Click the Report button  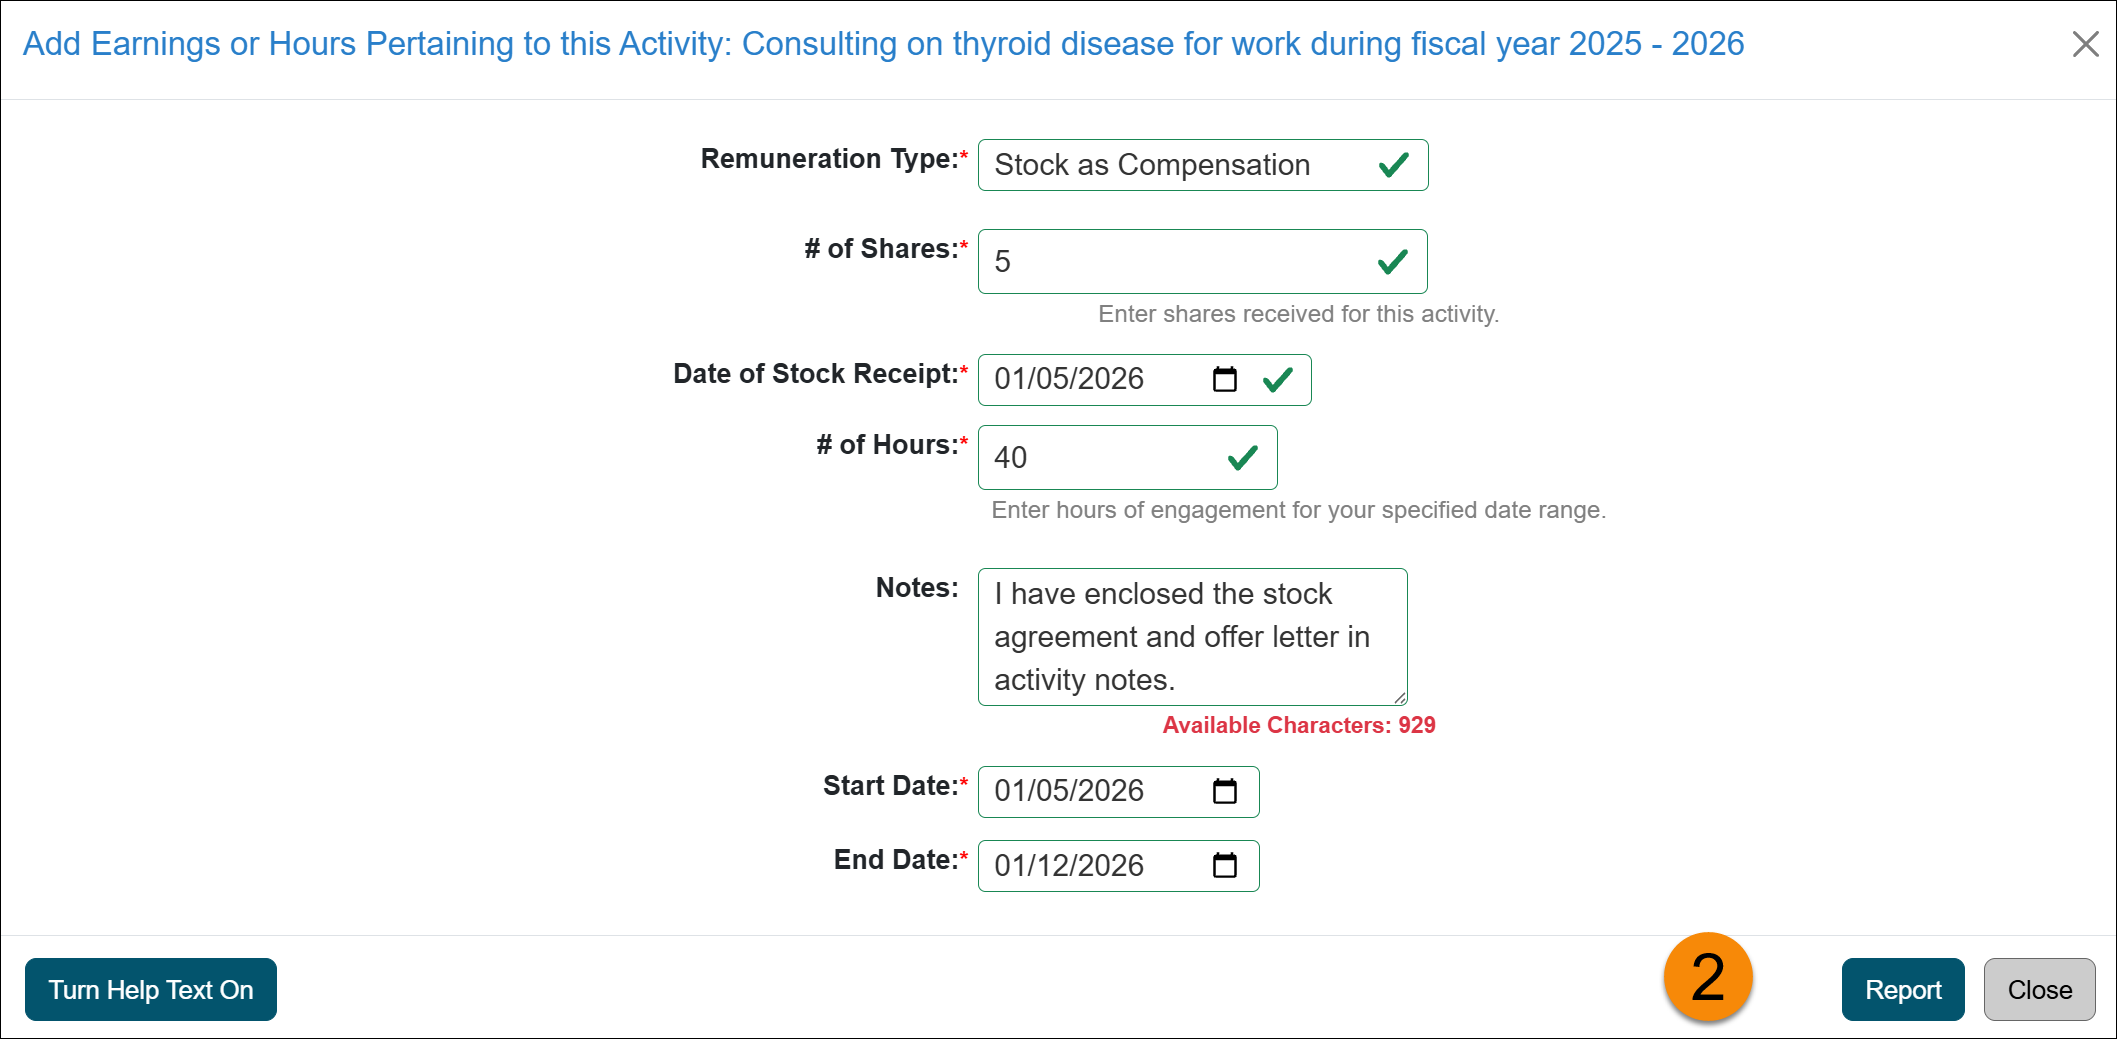pyautogui.click(x=1903, y=989)
